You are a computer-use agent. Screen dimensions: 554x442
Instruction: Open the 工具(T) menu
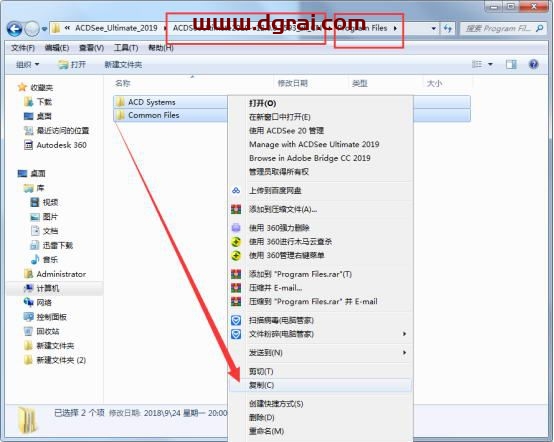[x=126, y=48]
